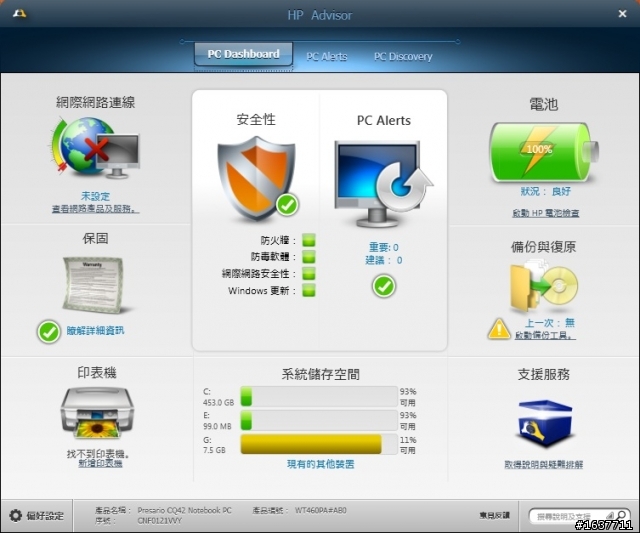Image resolution: width=640 pixels, height=533 pixels.
Task: Click the green battery icon
Action: [543, 152]
